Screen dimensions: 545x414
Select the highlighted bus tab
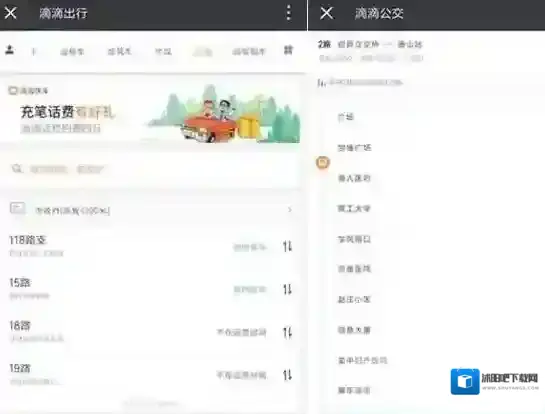coord(203,52)
